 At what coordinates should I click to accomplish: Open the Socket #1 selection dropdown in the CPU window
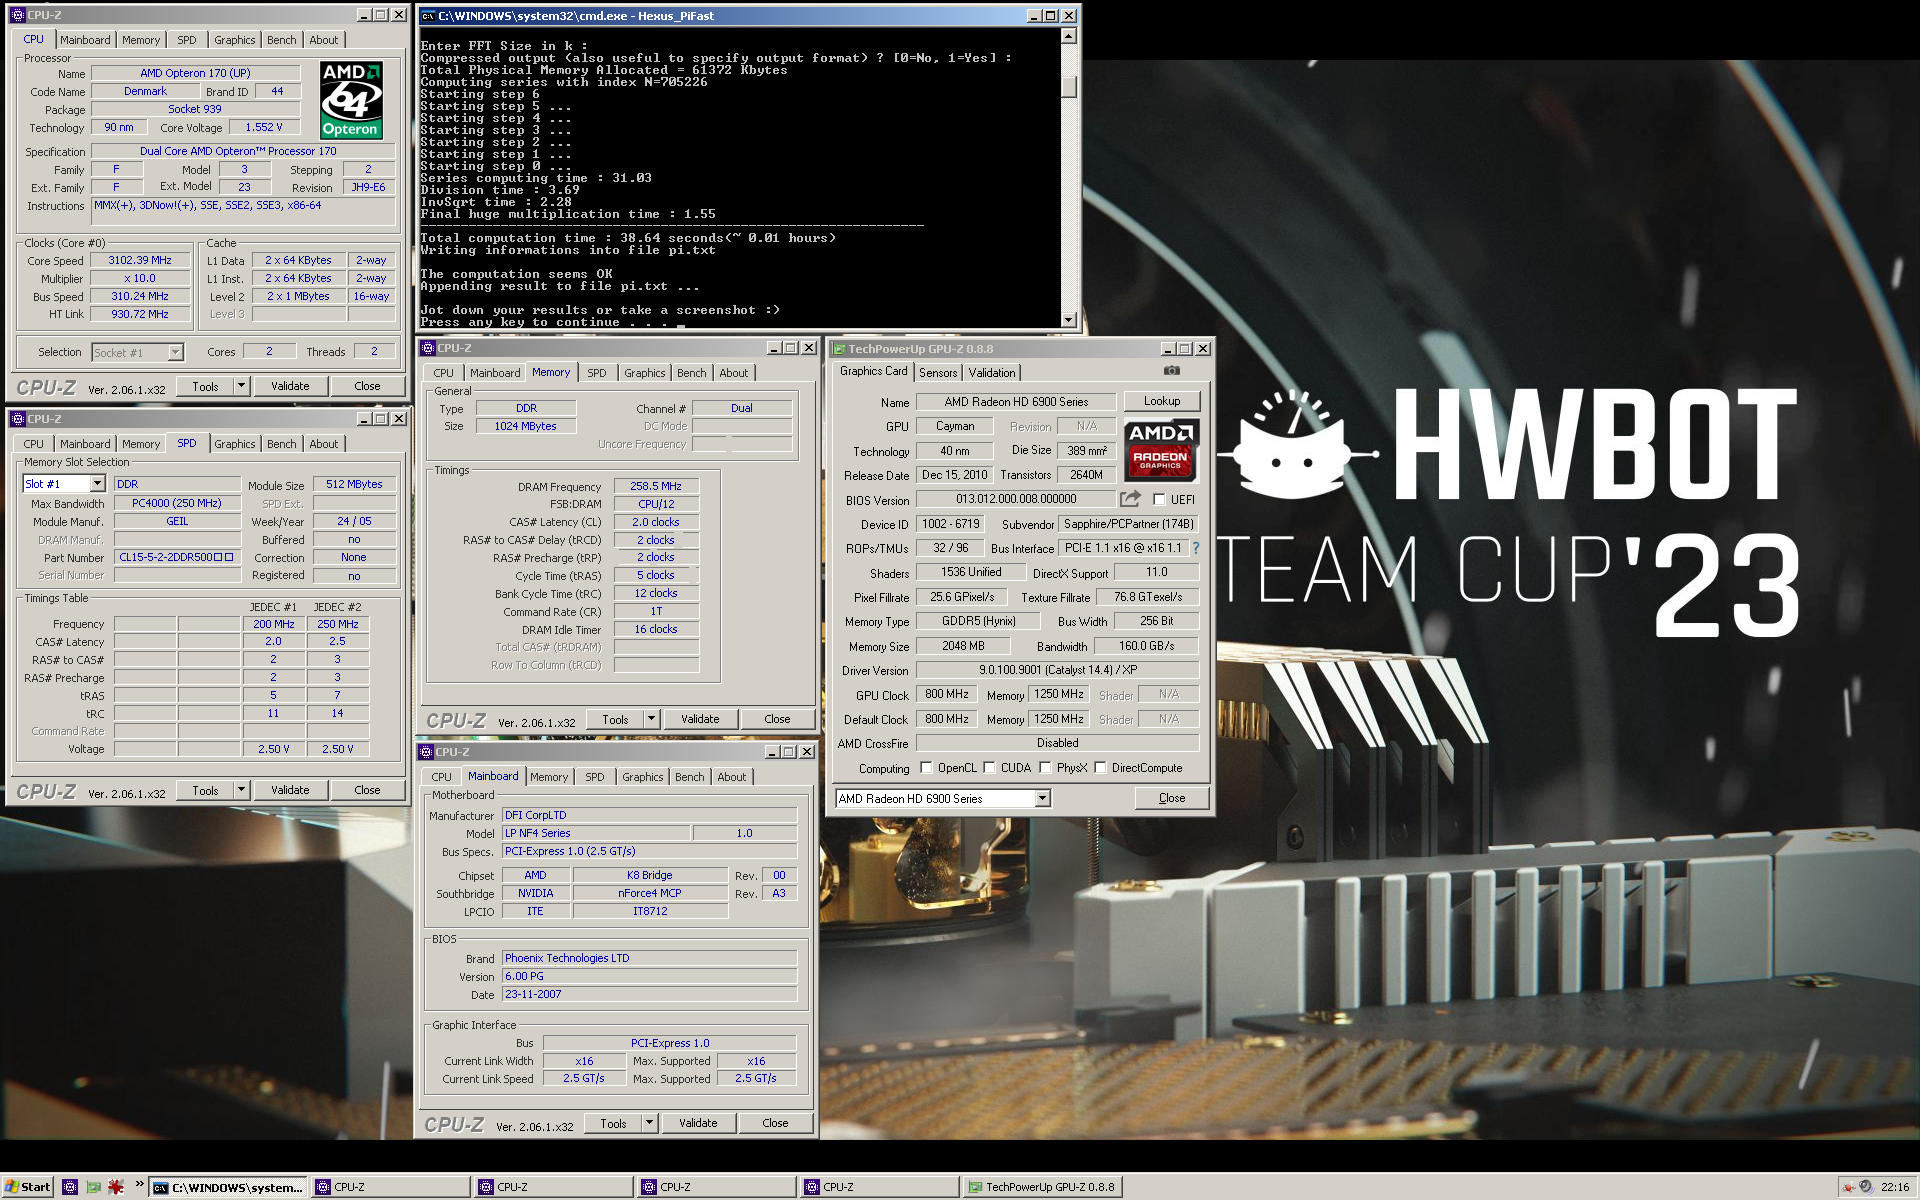pos(176,352)
